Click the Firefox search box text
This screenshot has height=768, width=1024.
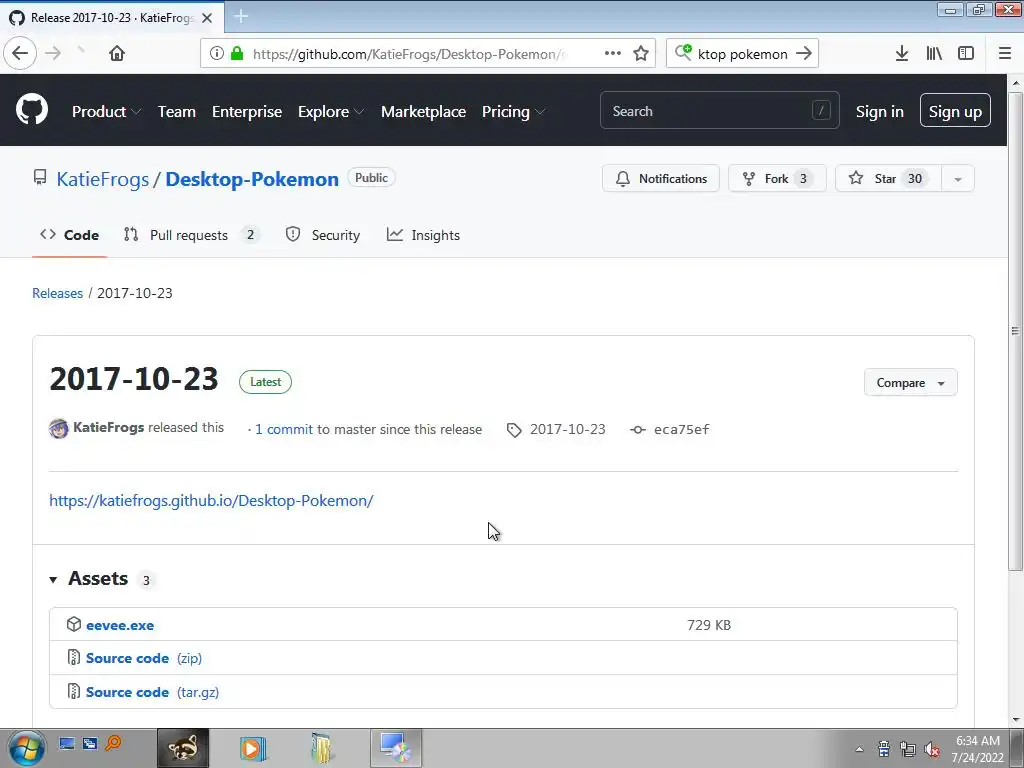[743, 54]
